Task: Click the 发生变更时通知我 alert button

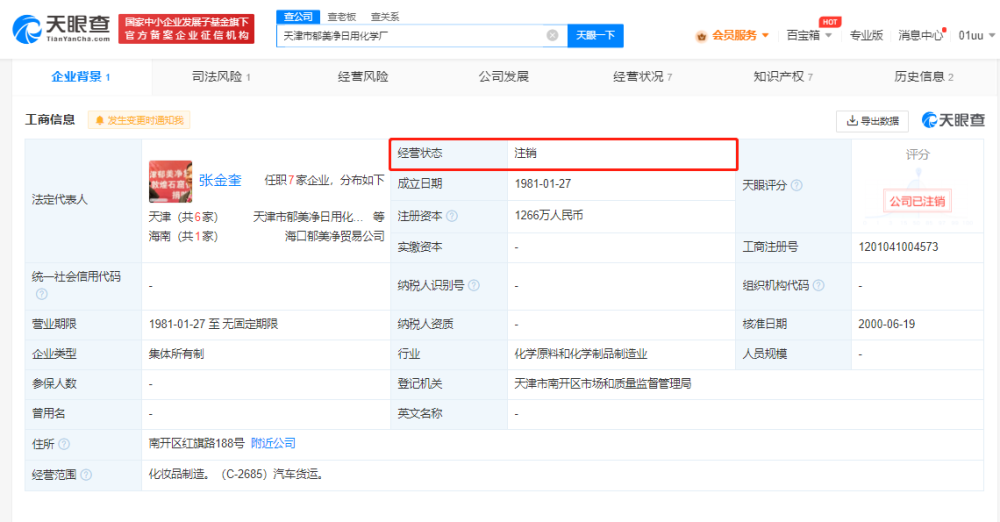Action: [x=139, y=120]
